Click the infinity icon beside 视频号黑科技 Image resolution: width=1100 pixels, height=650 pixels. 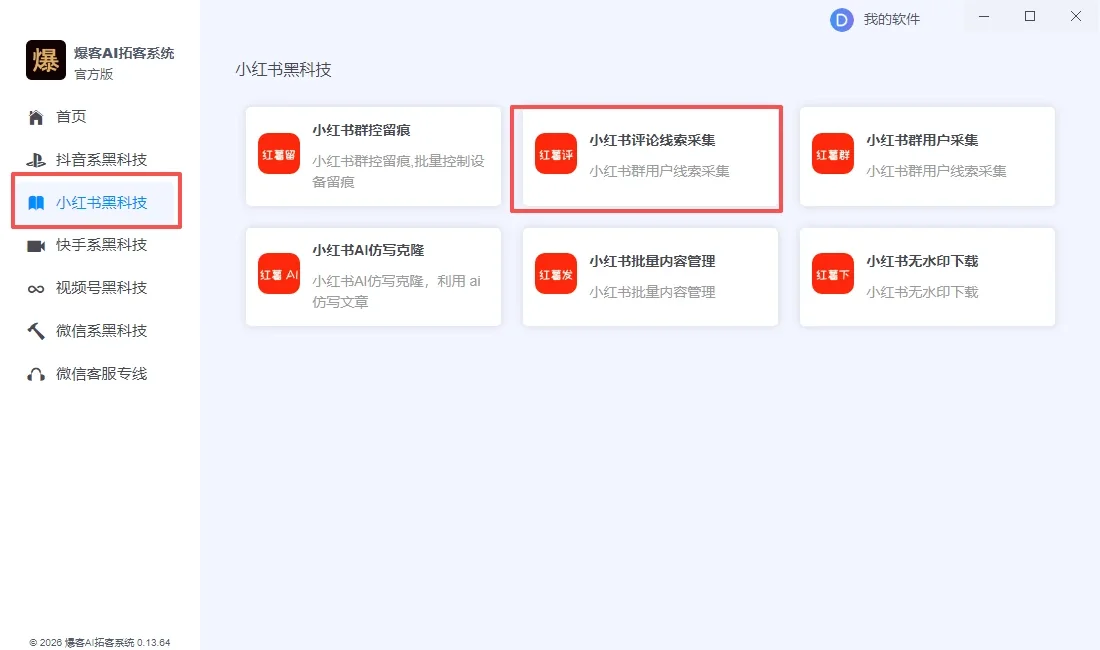tap(36, 289)
